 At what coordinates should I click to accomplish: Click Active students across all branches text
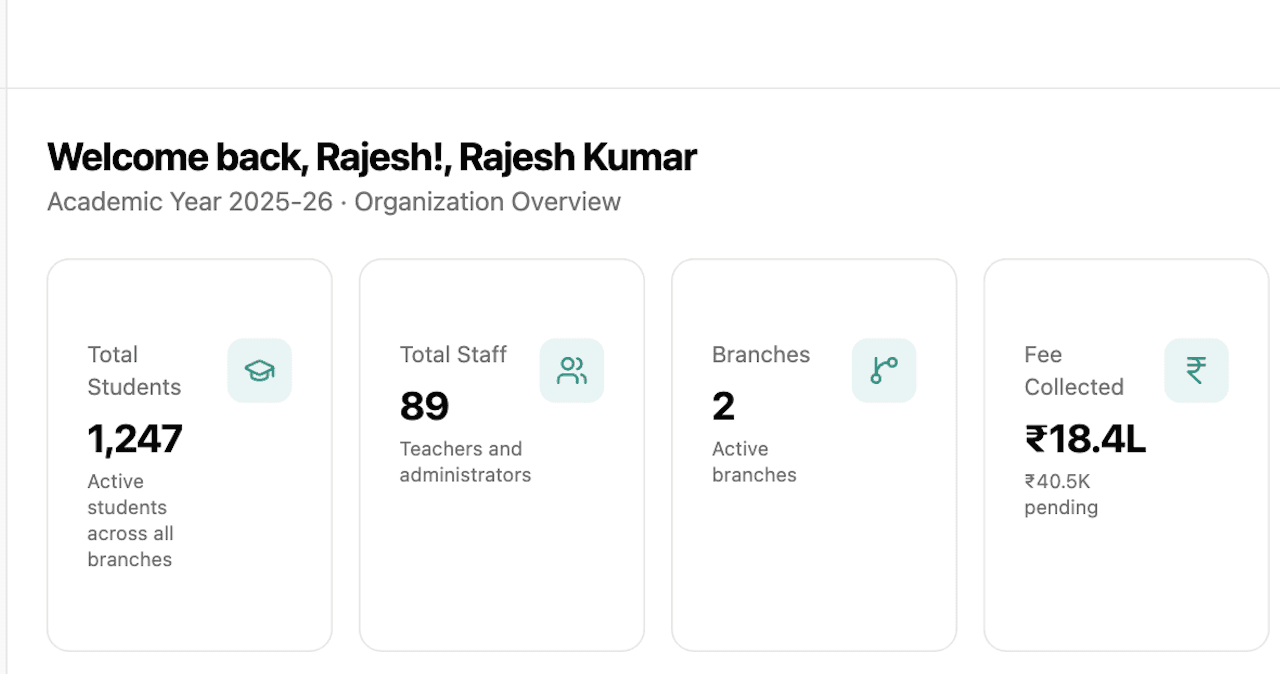coord(130,521)
